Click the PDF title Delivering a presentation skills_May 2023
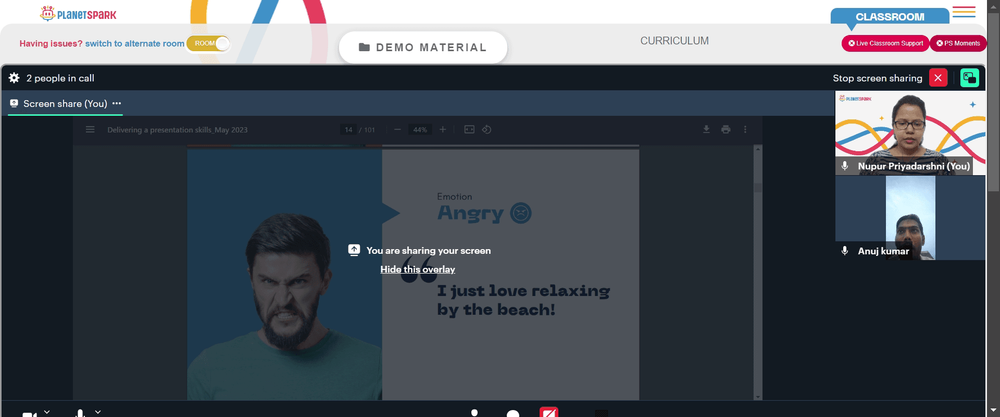This screenshot has height=417, width=1000. point(177,129)
